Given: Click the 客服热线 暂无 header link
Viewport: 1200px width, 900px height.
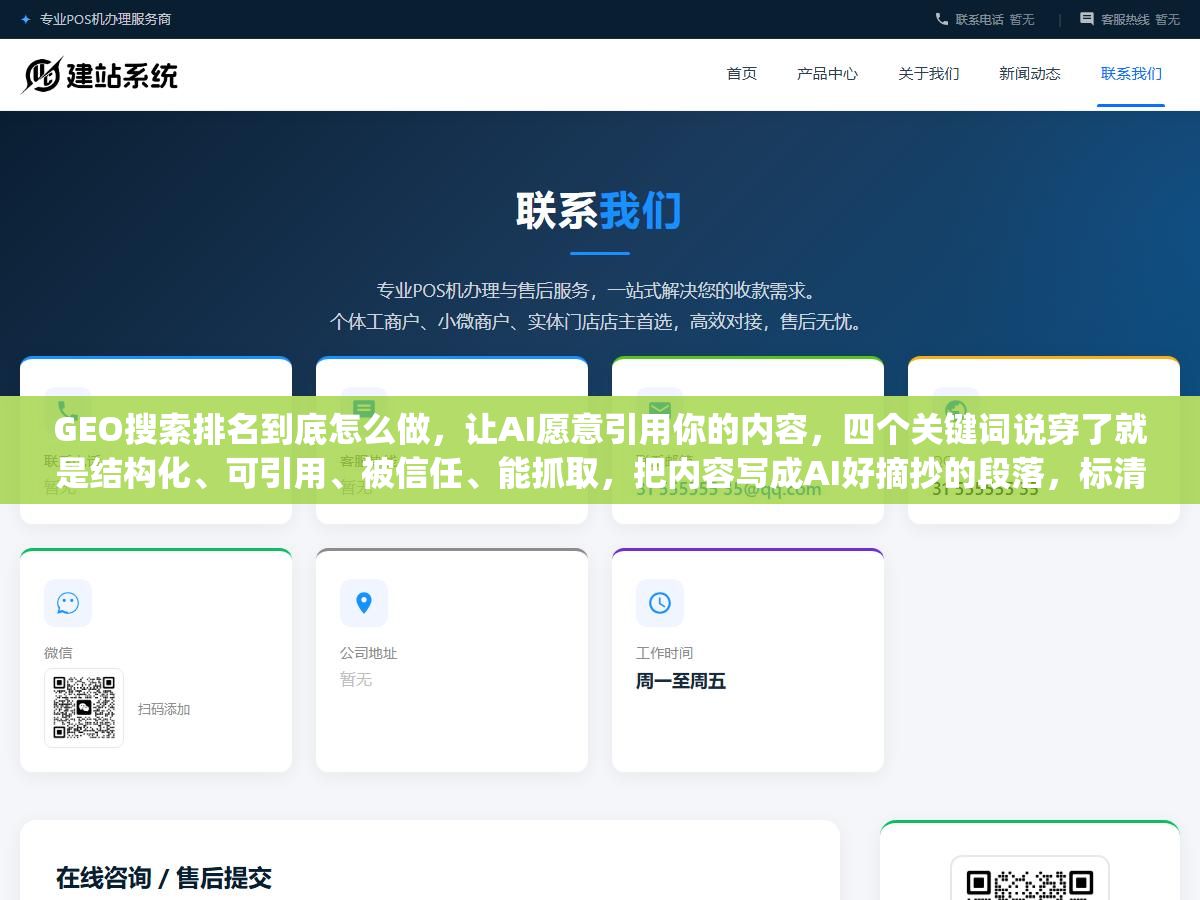Looking at the screenshot, I should (x=1130, y=19).
